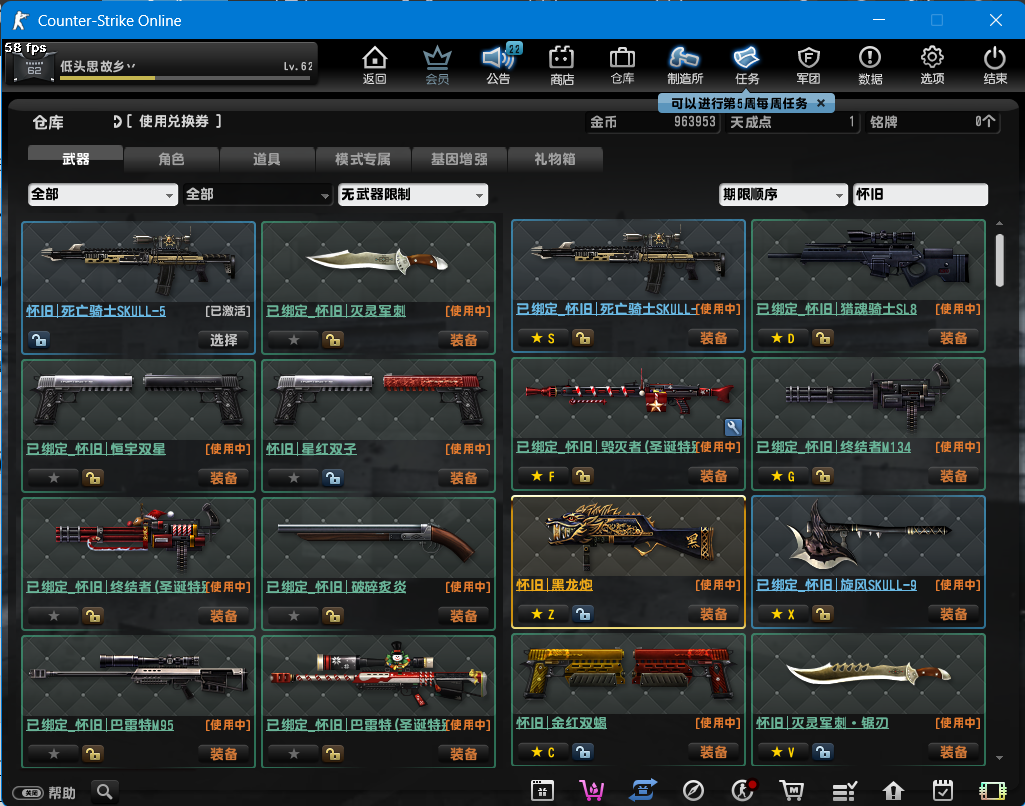The image size is (1025, 806).
Task: Expand the player name 低头思故乡 dropdown arrow
Action: [x=131, y=66]
